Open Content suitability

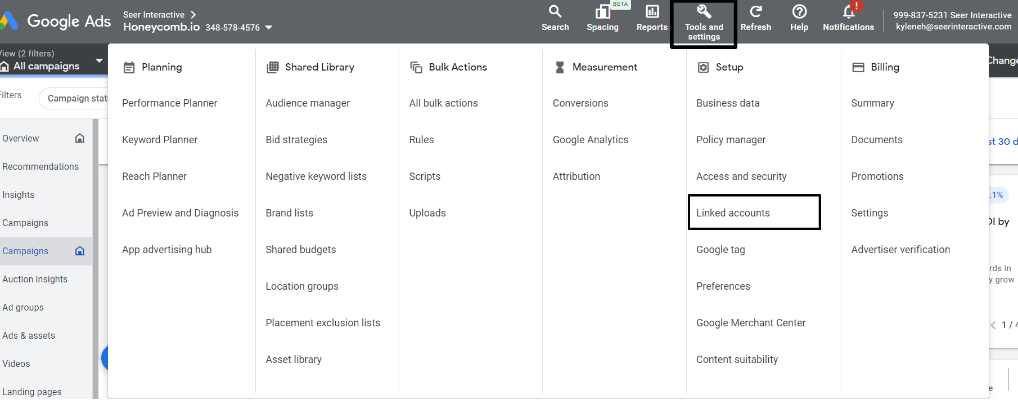click(737, 359)
